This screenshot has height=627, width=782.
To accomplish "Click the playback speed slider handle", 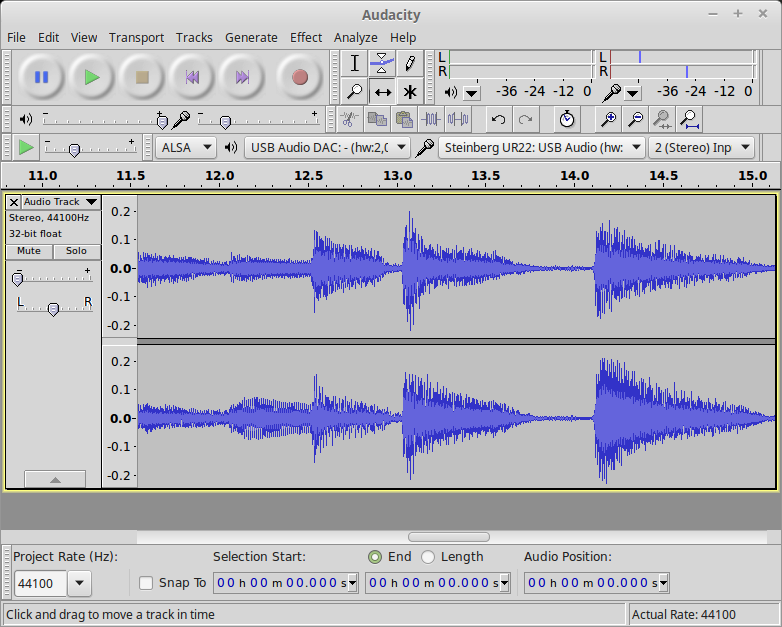I will click(74, 150).
